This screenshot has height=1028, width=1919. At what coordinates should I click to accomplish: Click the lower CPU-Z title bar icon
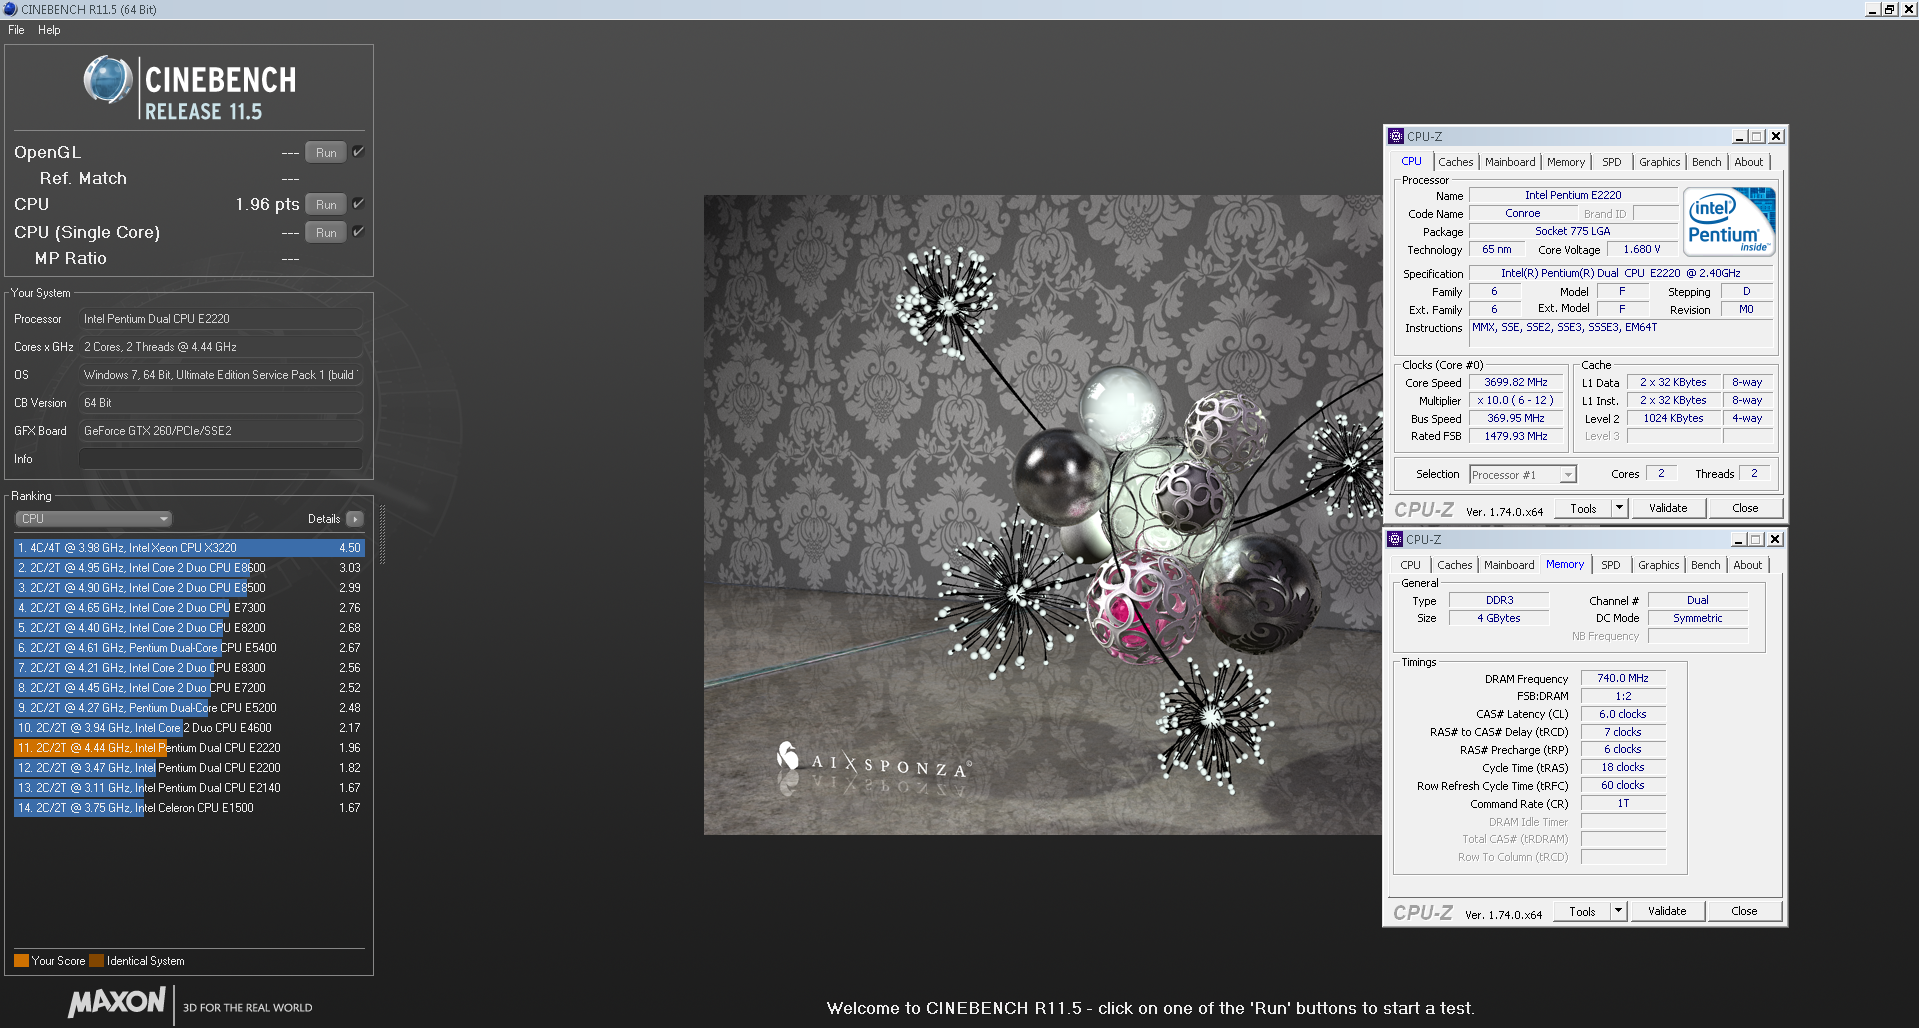[x=1395, y=539]
